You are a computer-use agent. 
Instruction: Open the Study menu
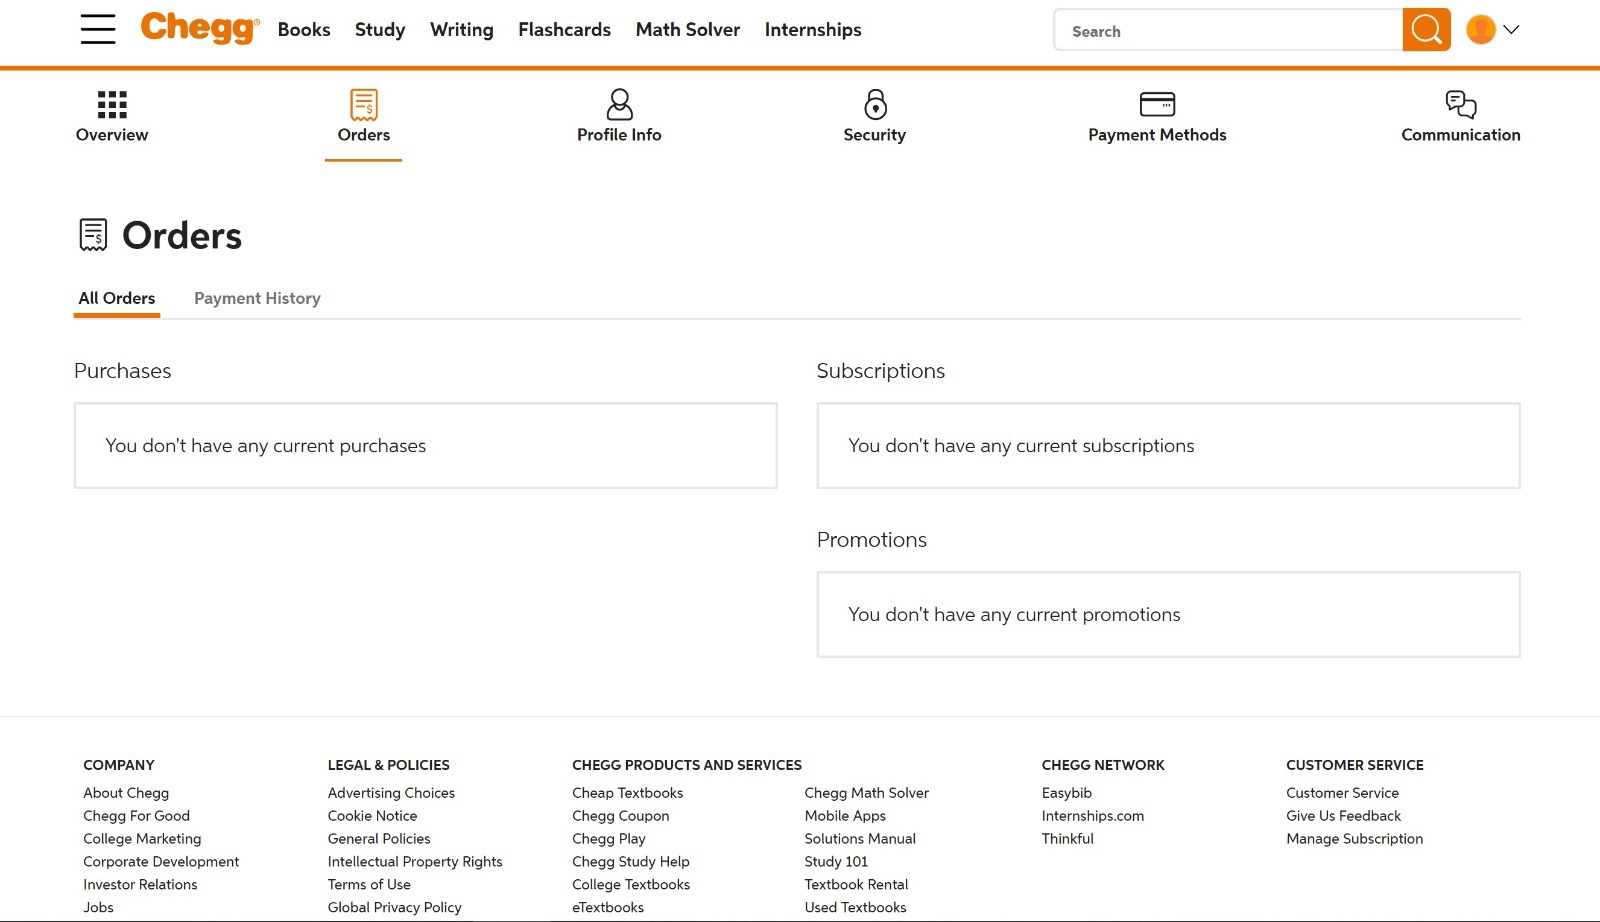coord(380,30)
